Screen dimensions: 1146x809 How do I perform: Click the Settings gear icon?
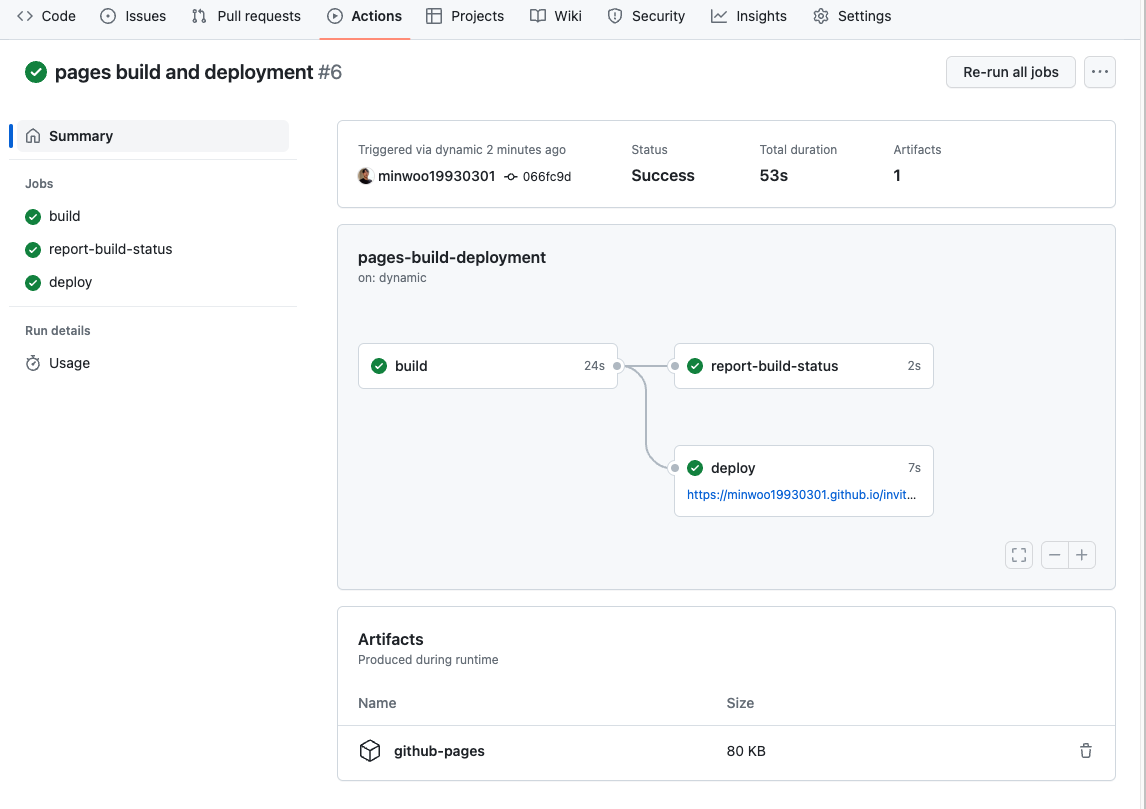click(x=821, y=16)
